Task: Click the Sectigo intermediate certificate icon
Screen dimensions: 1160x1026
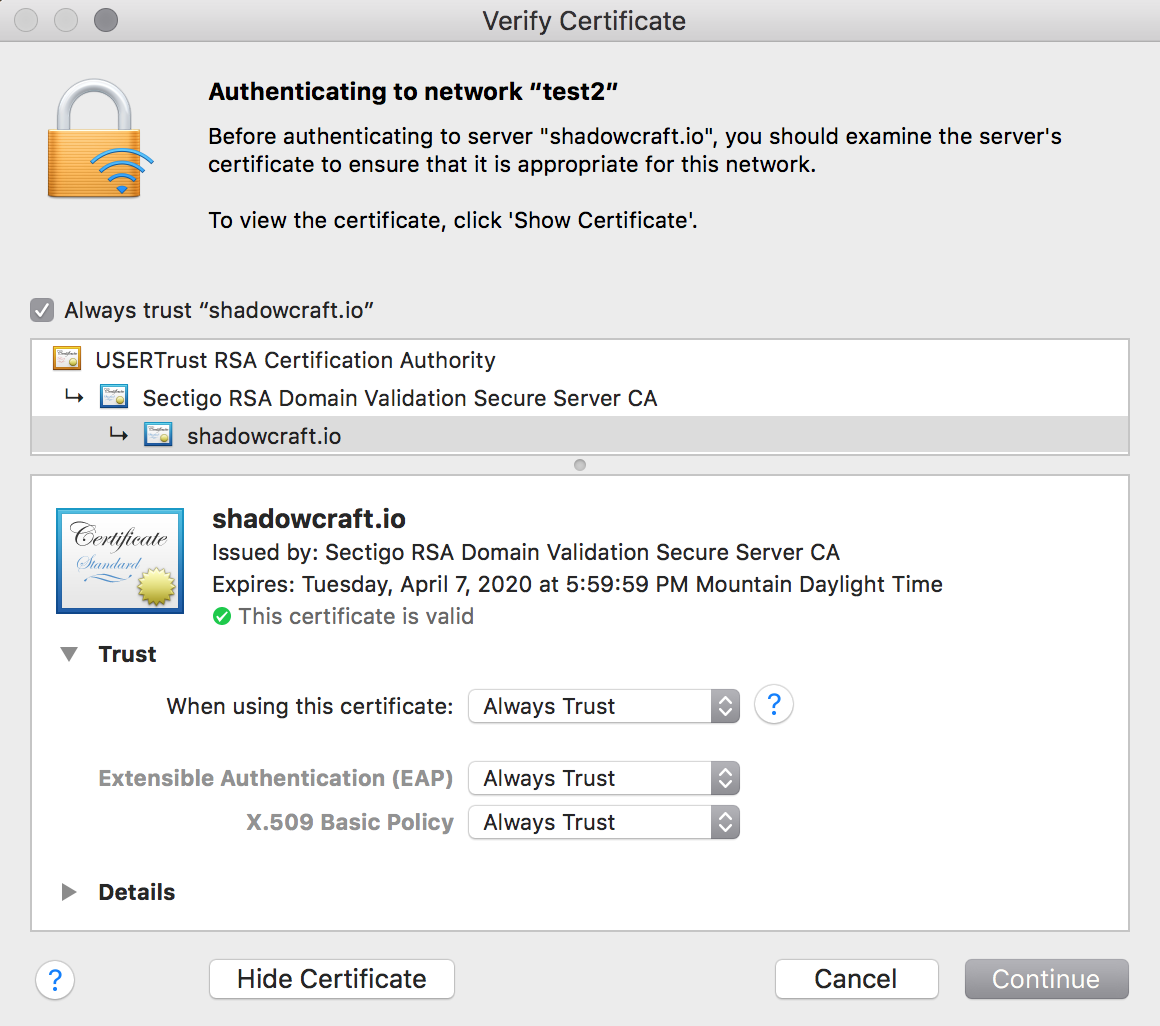Action: coord(114,397)
